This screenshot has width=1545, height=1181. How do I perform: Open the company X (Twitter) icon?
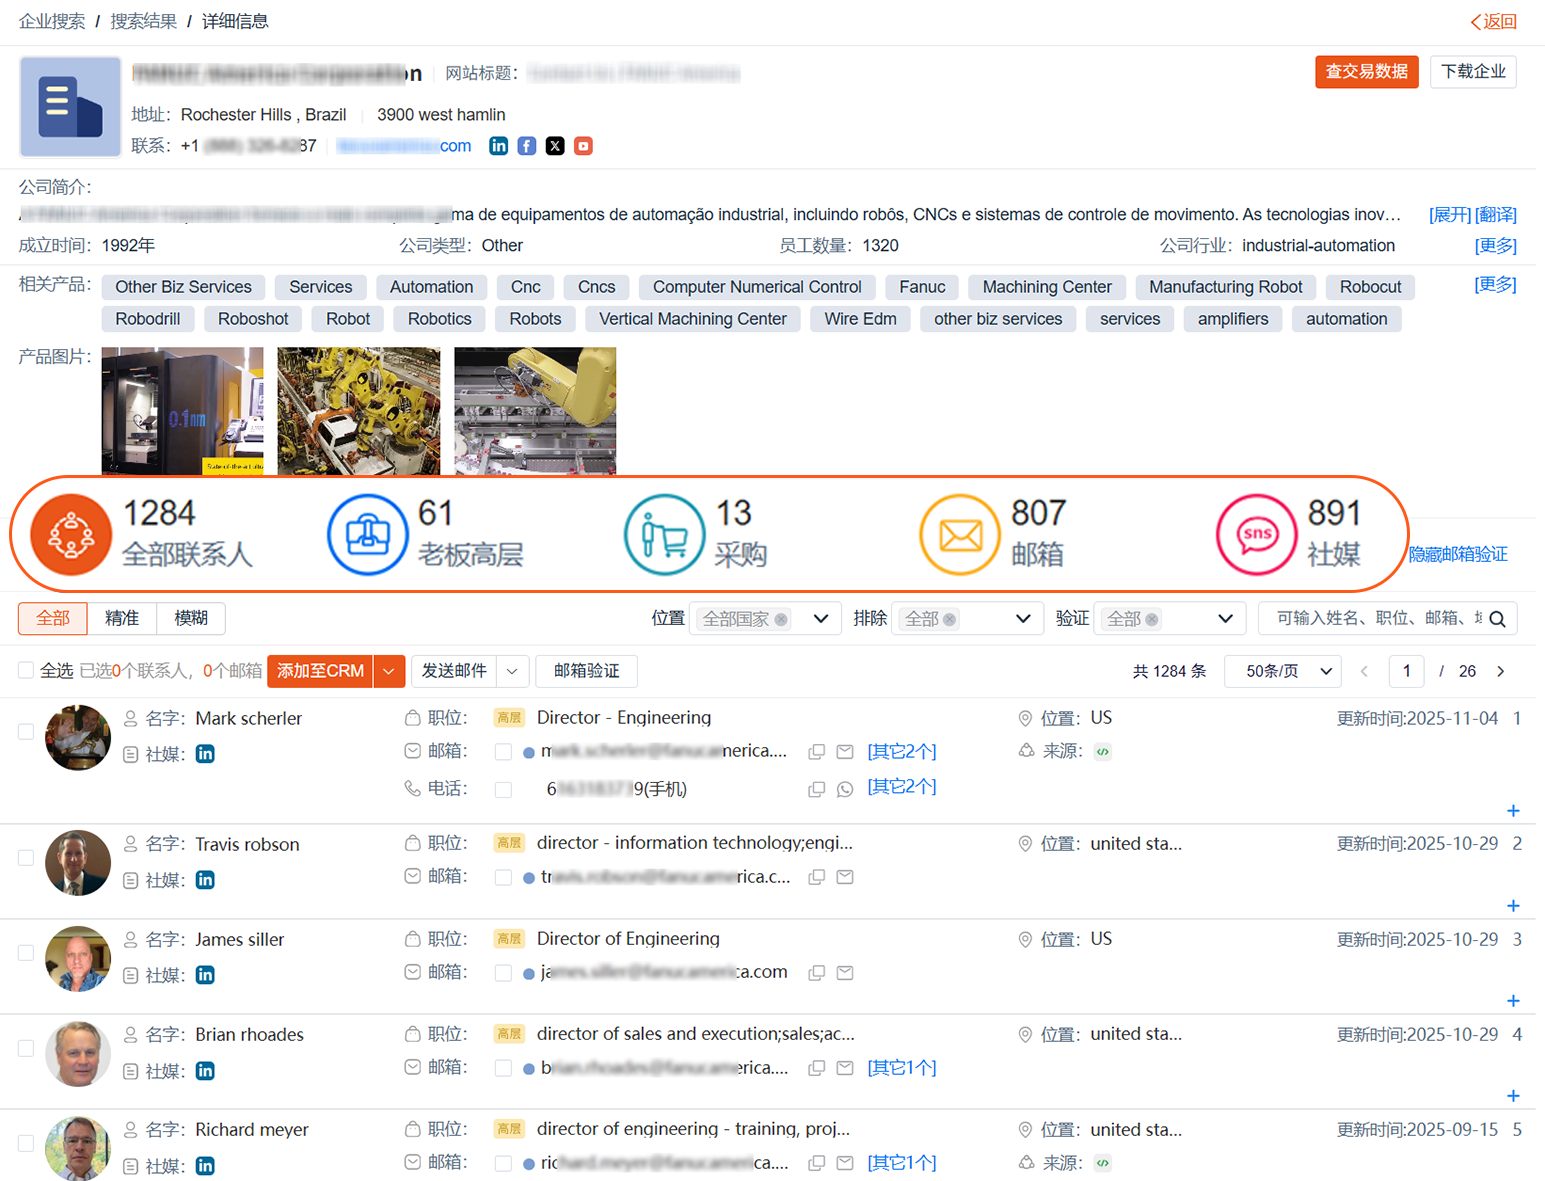tap(555, 146)
